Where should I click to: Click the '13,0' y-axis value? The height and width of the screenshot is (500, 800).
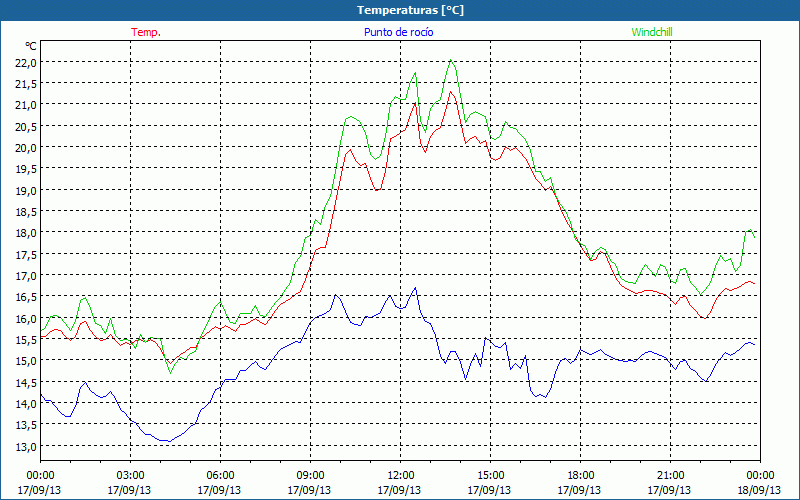click(26, 446)
